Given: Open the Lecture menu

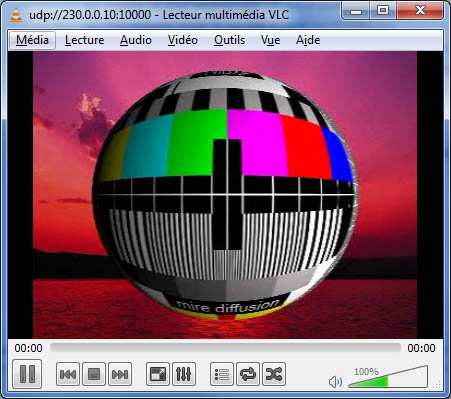Looking at the screenshot, I should (x=84, y=40).
